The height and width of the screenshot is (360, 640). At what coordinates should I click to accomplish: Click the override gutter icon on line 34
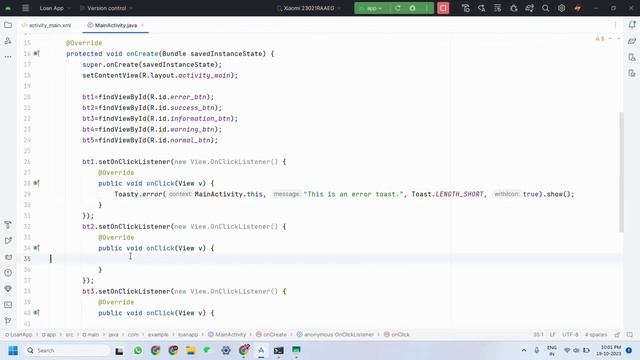click(37, 248)
